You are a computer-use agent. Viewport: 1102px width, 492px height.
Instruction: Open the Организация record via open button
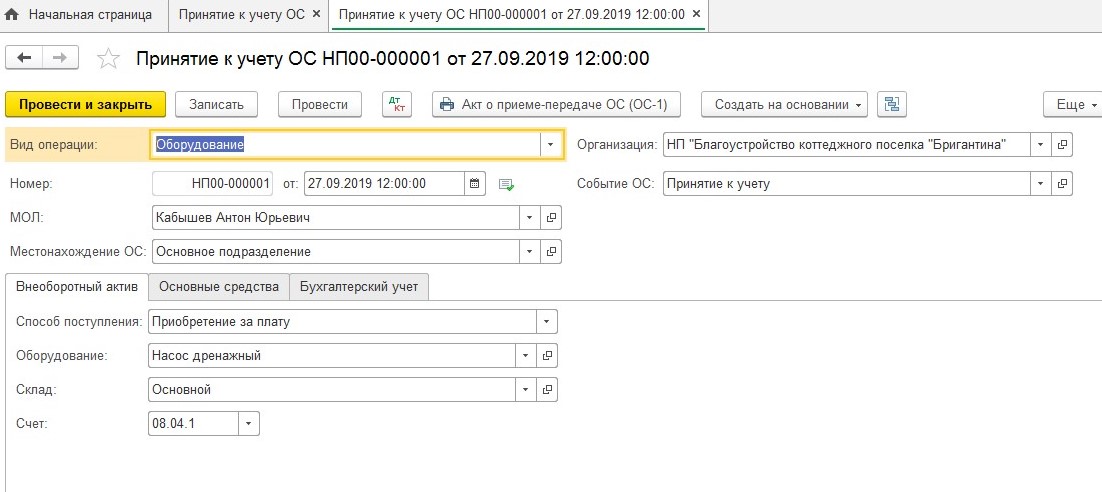pos(1063,145)
